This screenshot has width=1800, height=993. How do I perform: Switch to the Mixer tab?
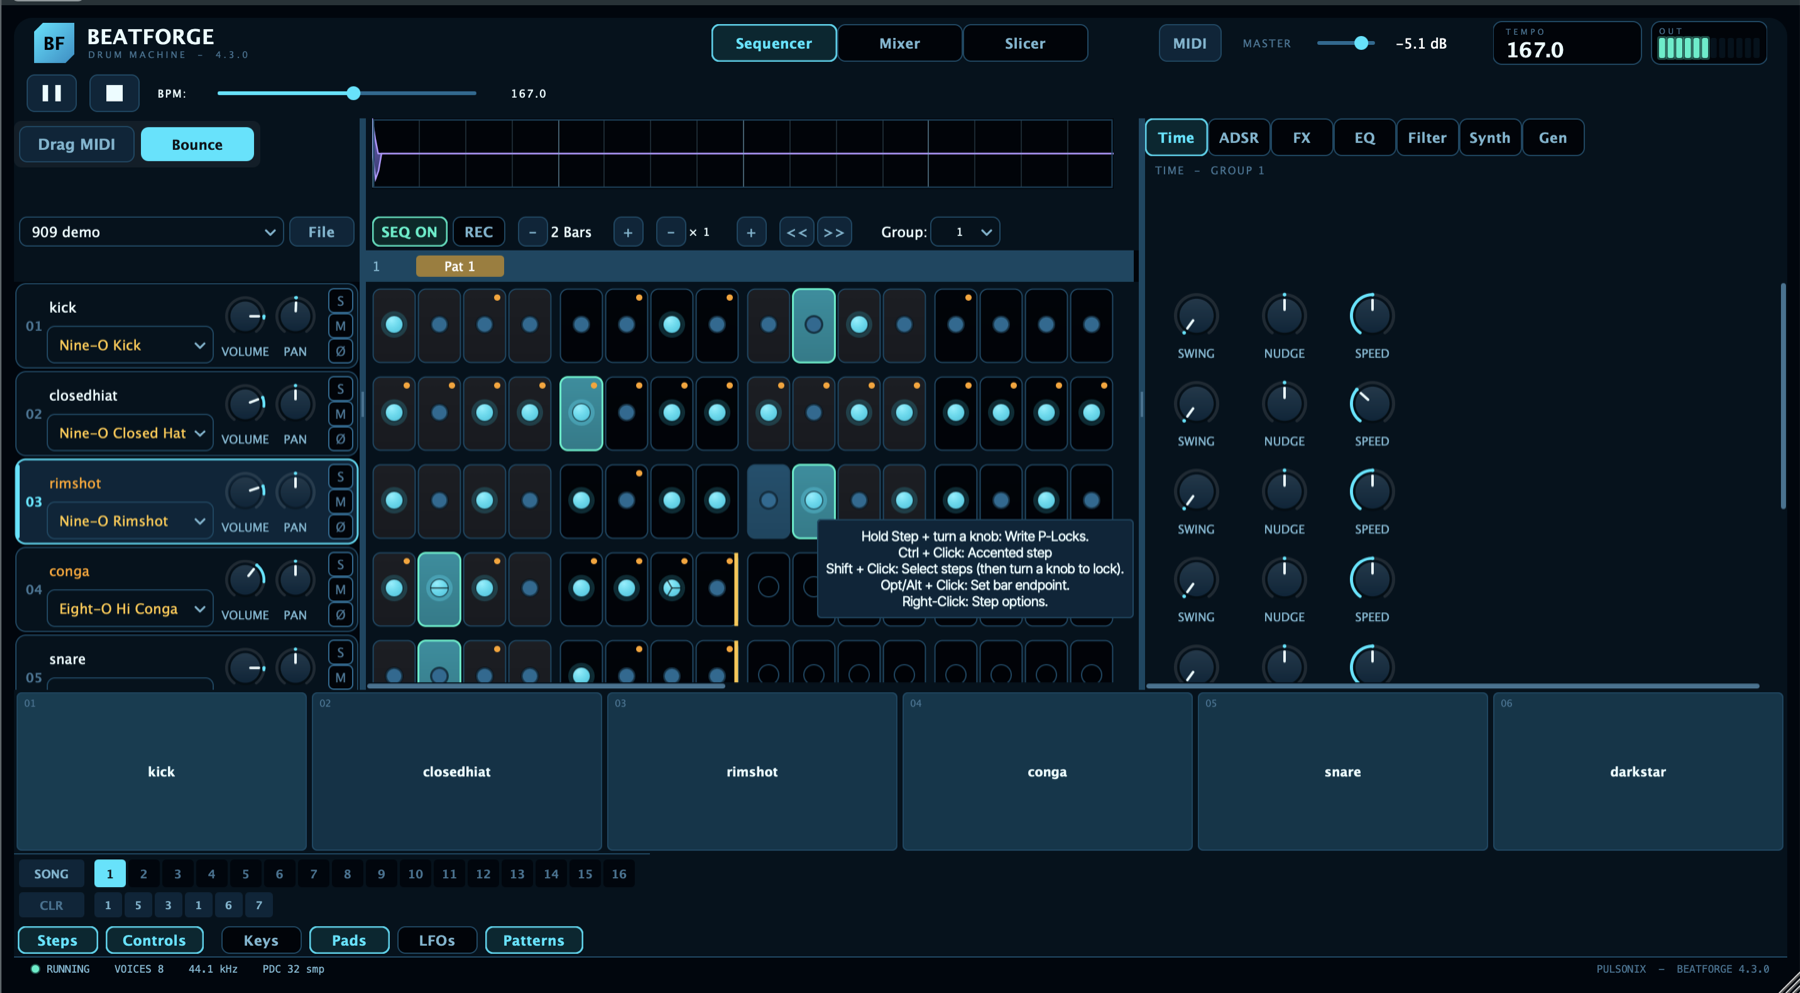899,43
